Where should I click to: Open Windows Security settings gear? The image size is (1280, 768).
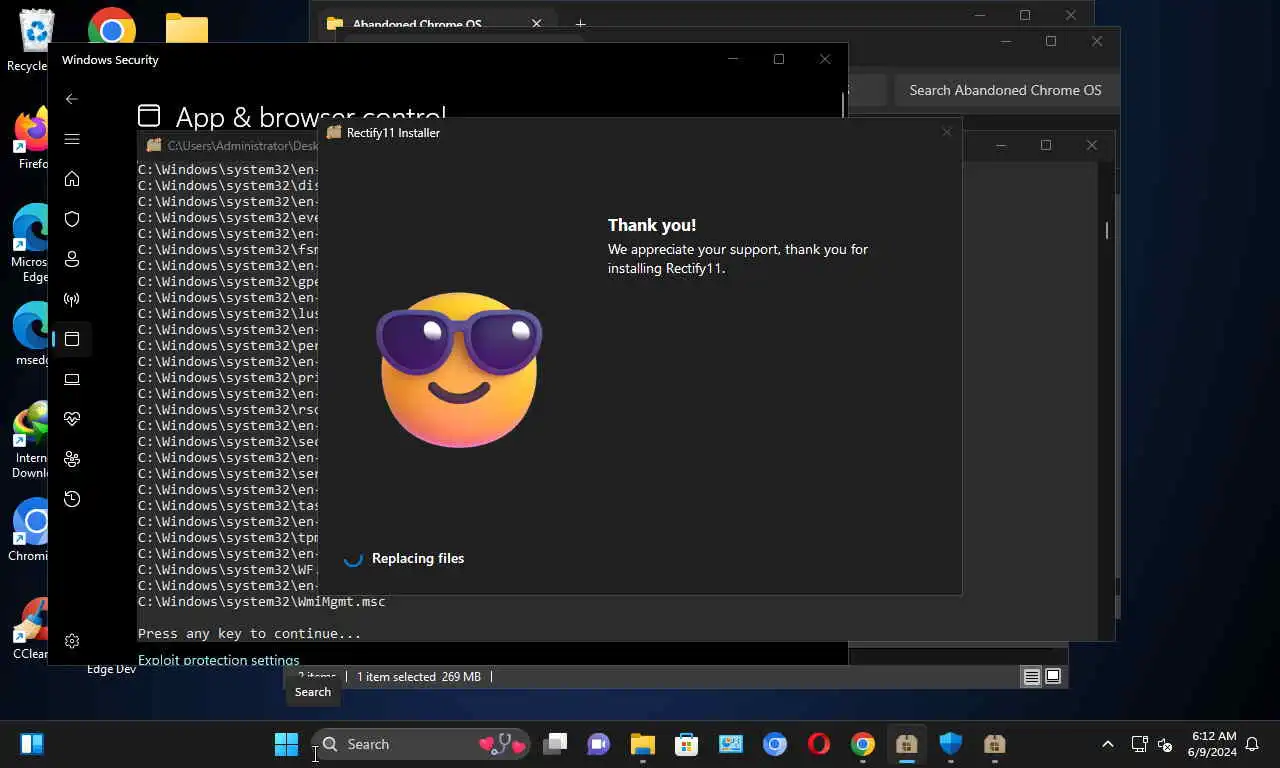71,641
